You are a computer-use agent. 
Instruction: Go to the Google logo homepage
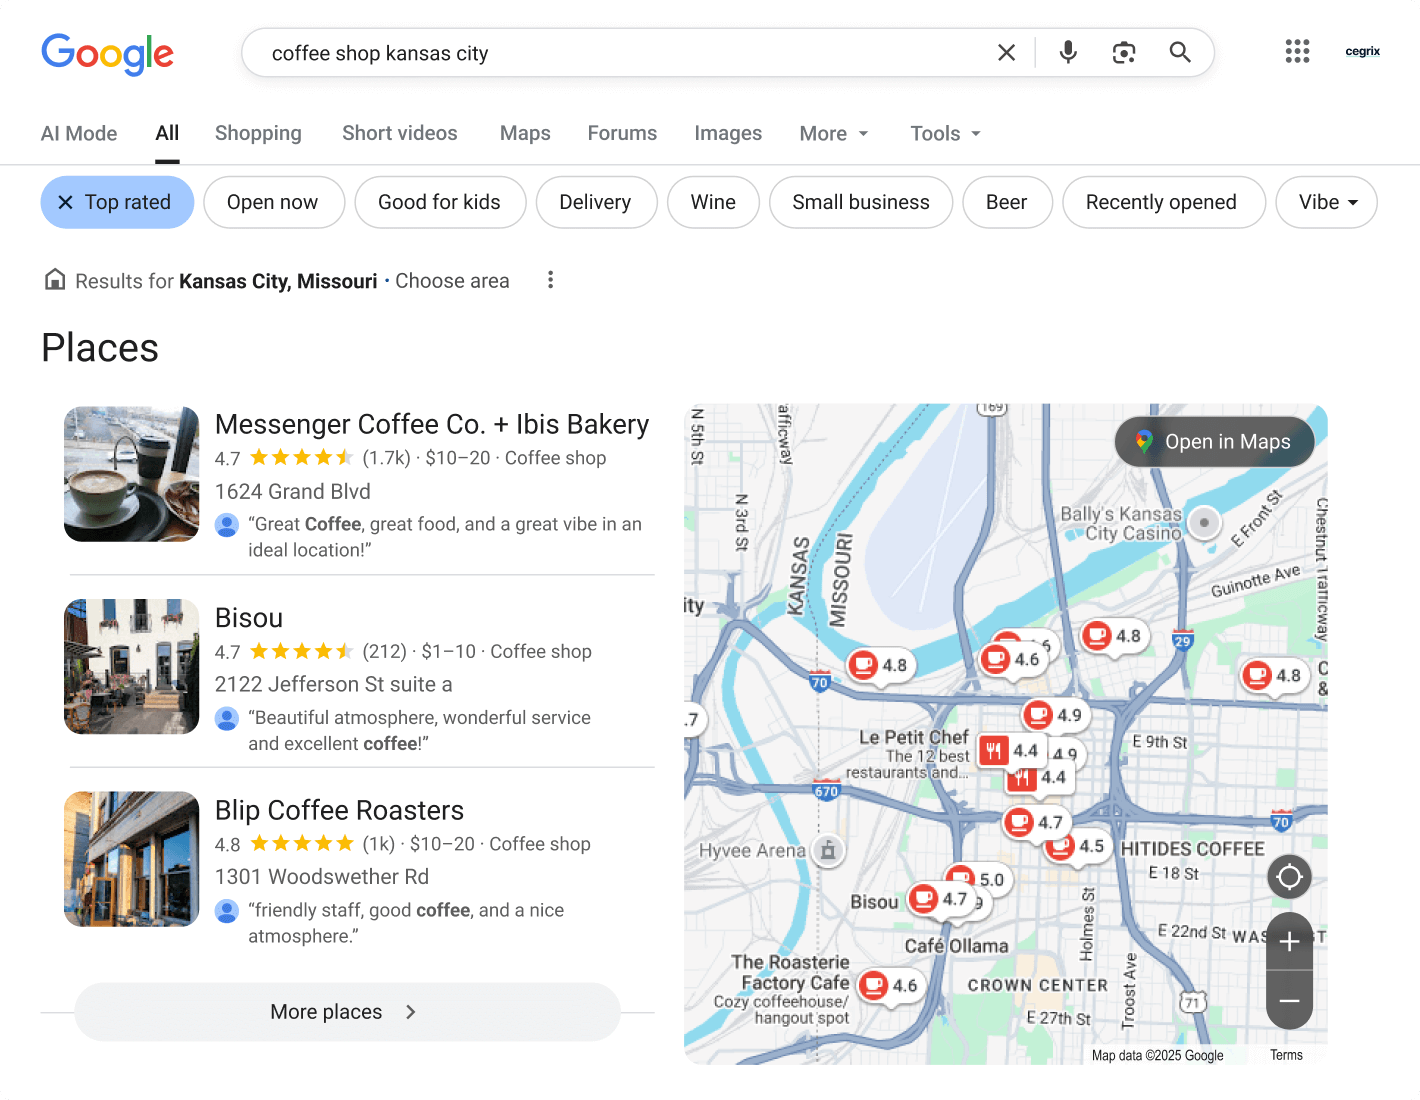(108, 54)
